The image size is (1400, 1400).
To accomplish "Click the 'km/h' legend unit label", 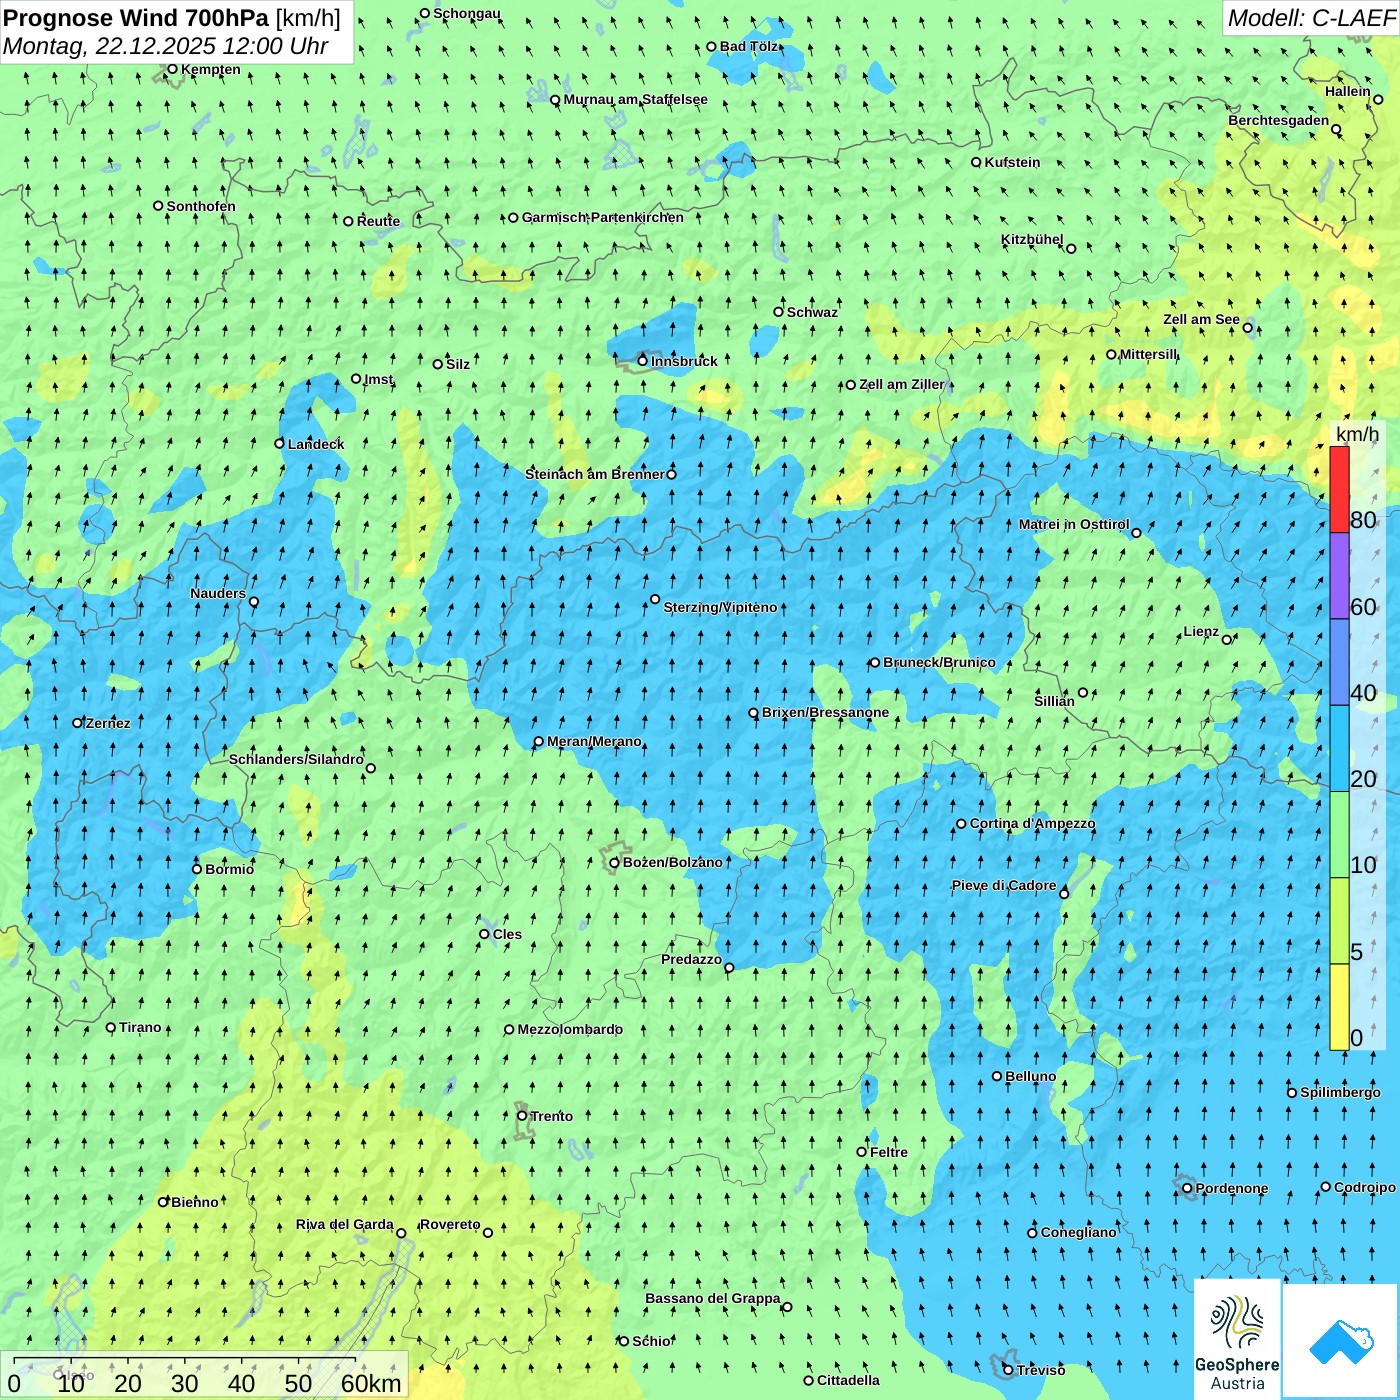I will pyautogui.click(x=1357, y=434).
